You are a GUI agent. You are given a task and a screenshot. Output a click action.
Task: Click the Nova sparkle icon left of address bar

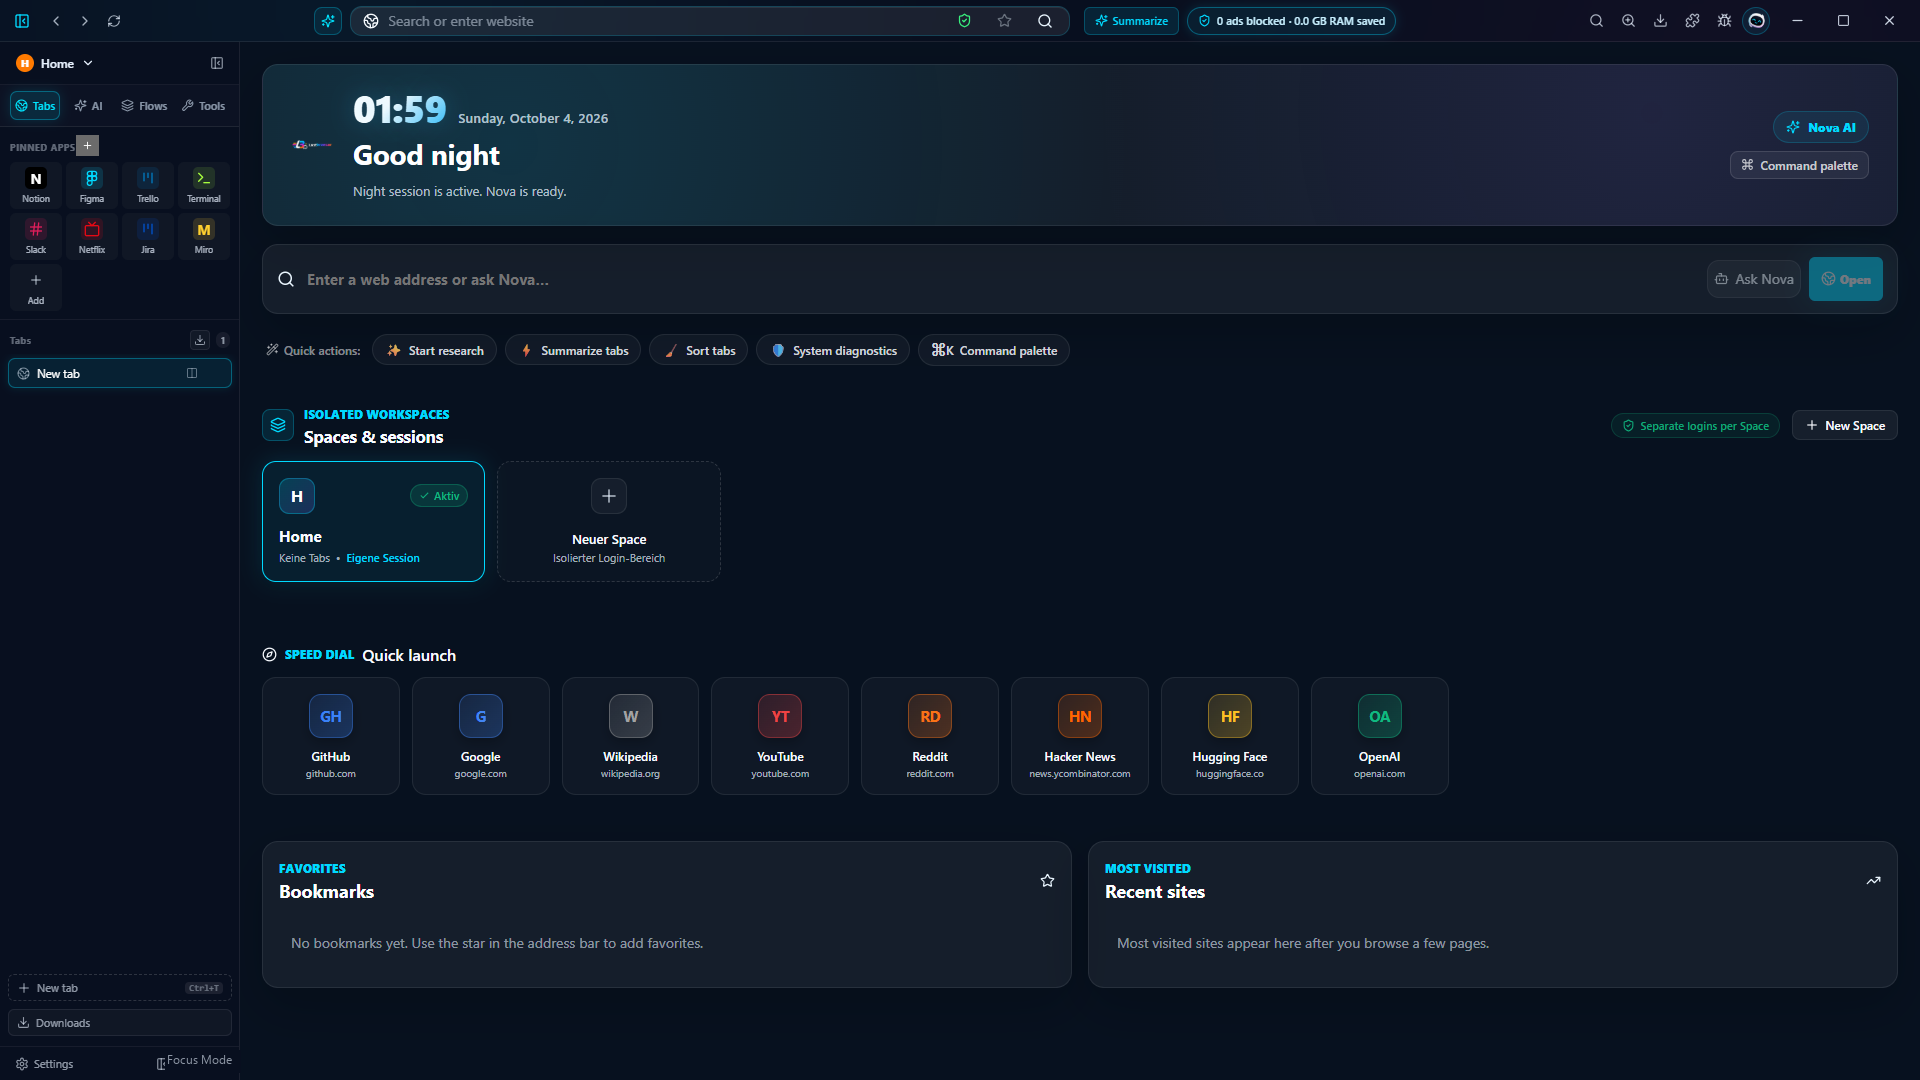[x=328, y=21]
